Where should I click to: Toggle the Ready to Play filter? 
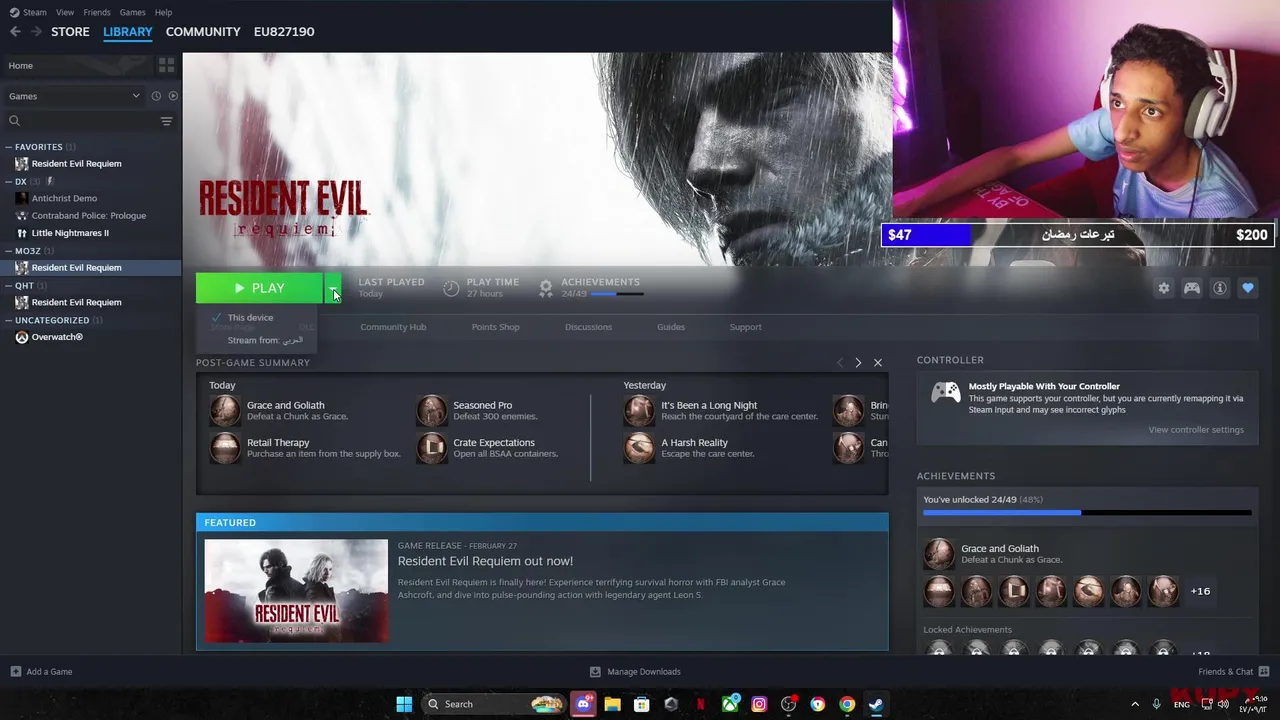click(173, 96)
